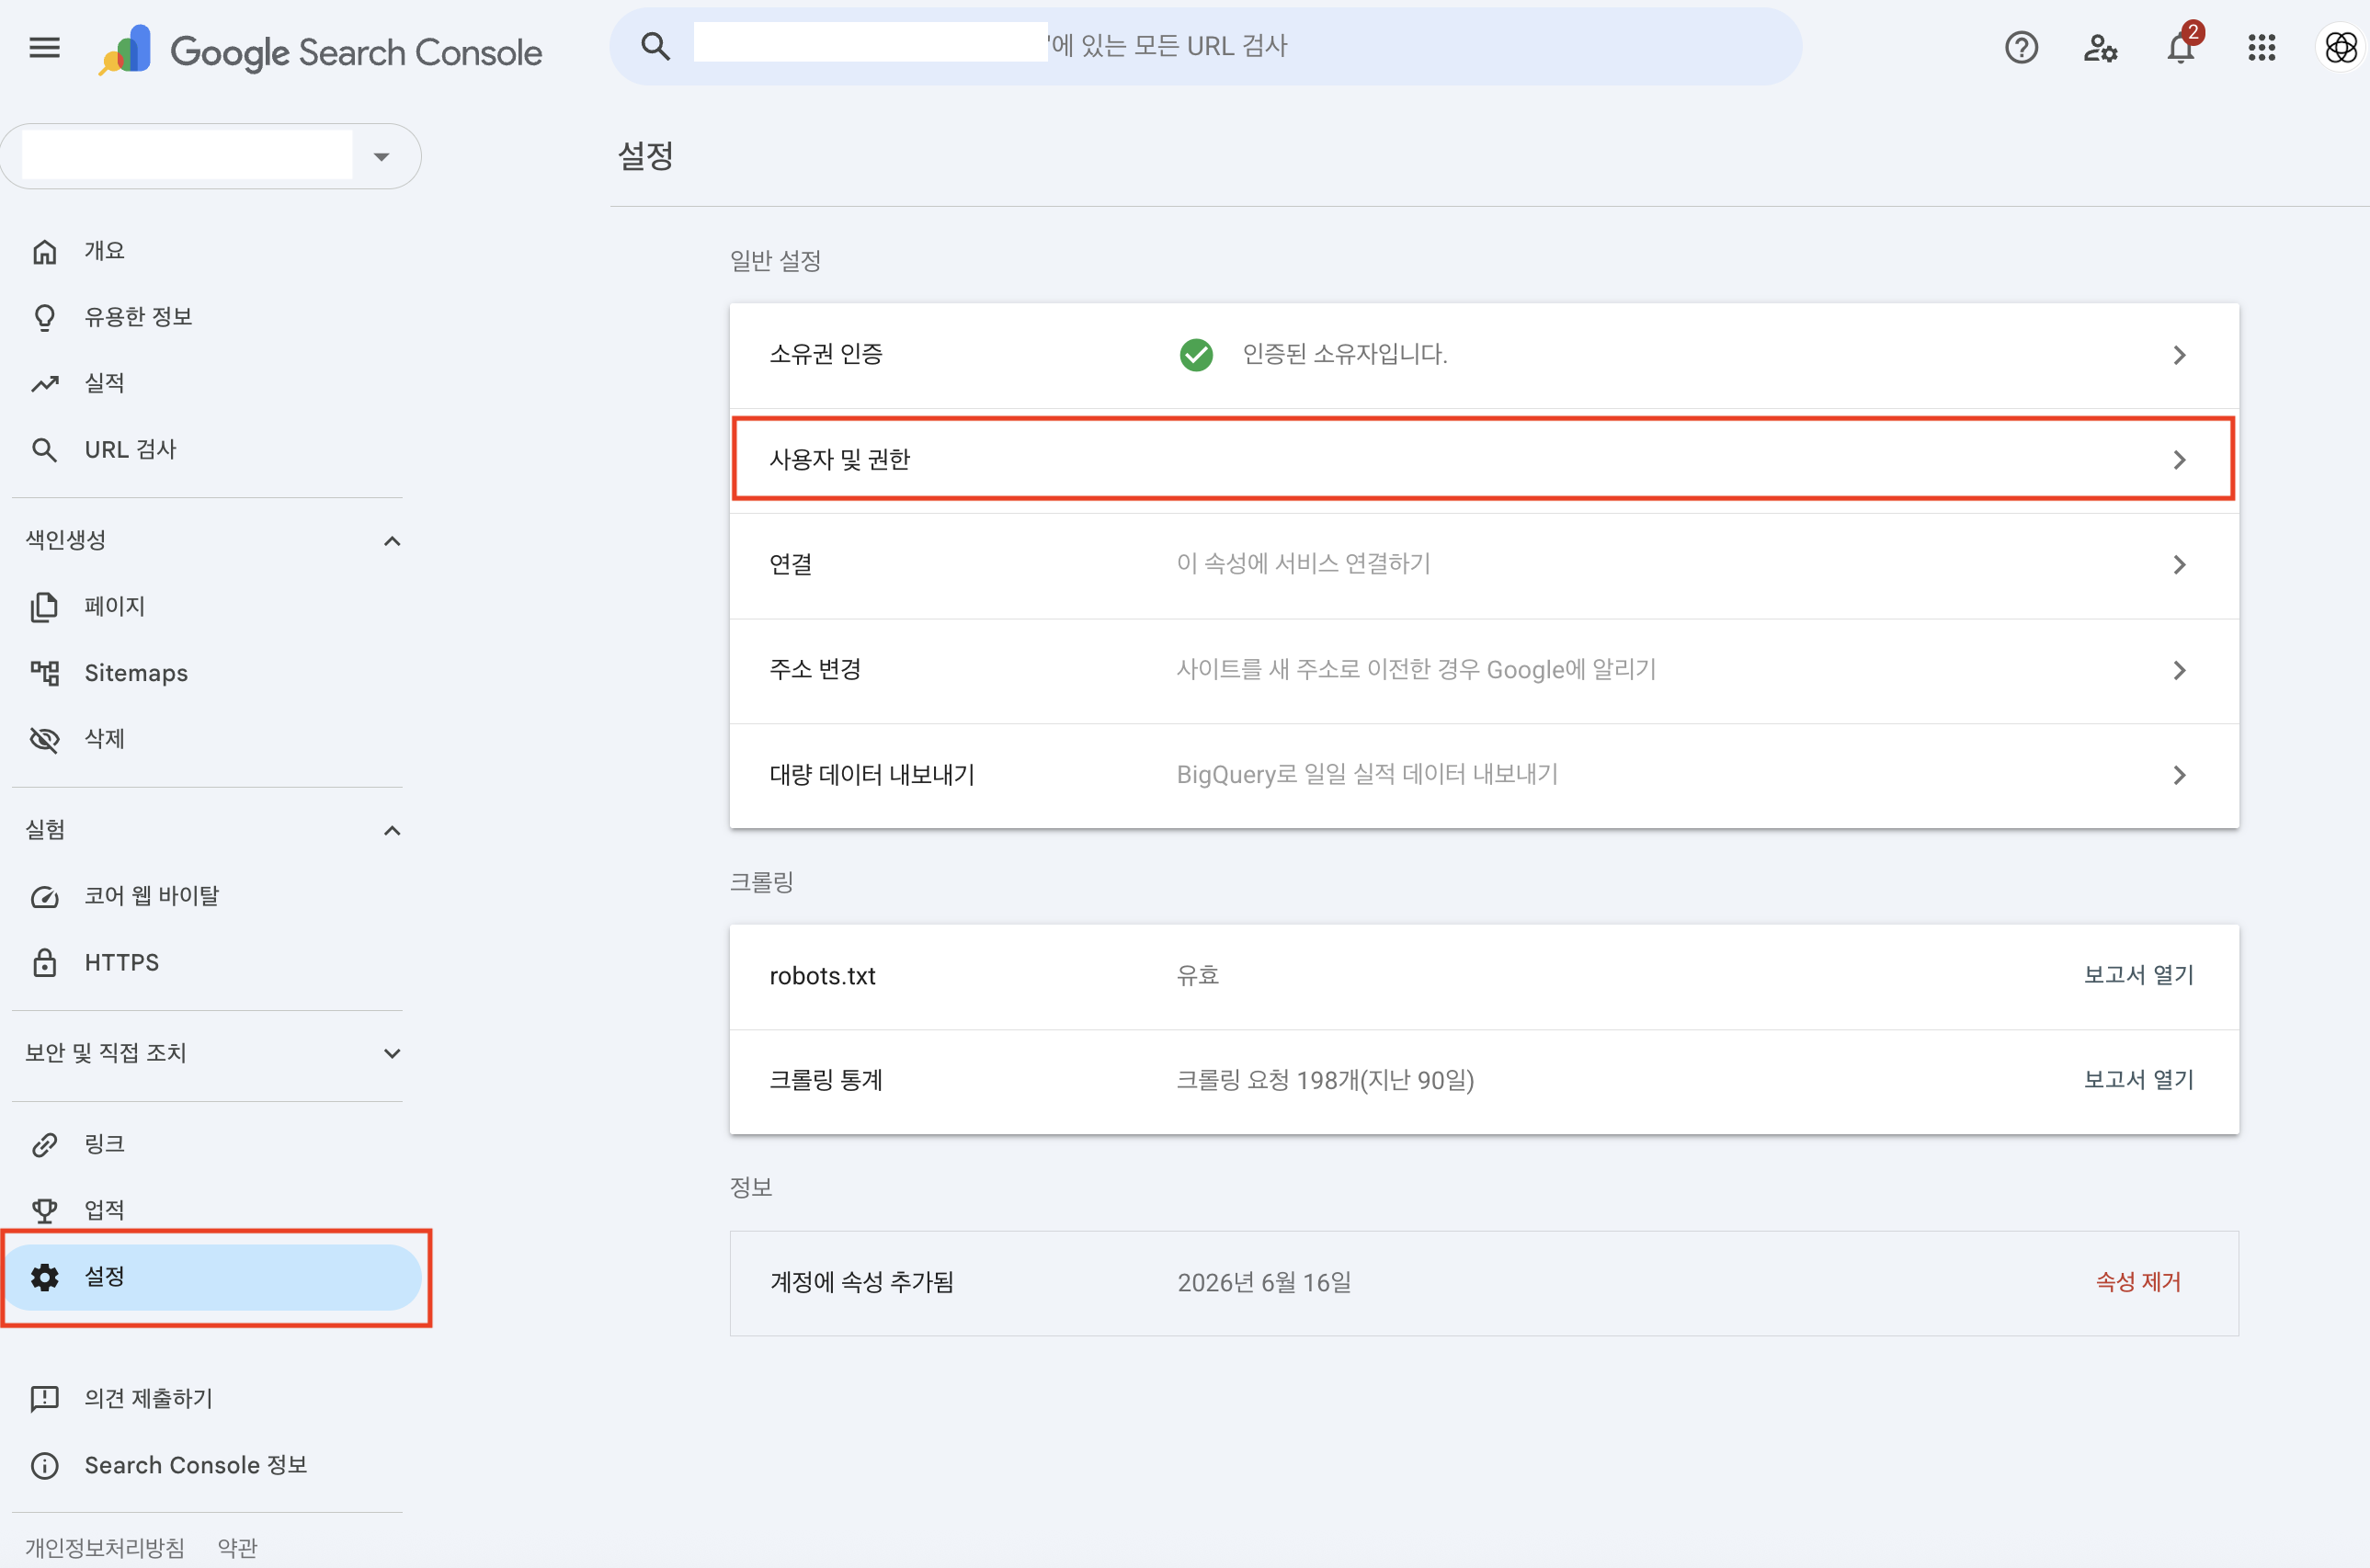Click 속성 제거 to remove property
This screenshot has width=2370, height=1568.
pos(2138,1282)
